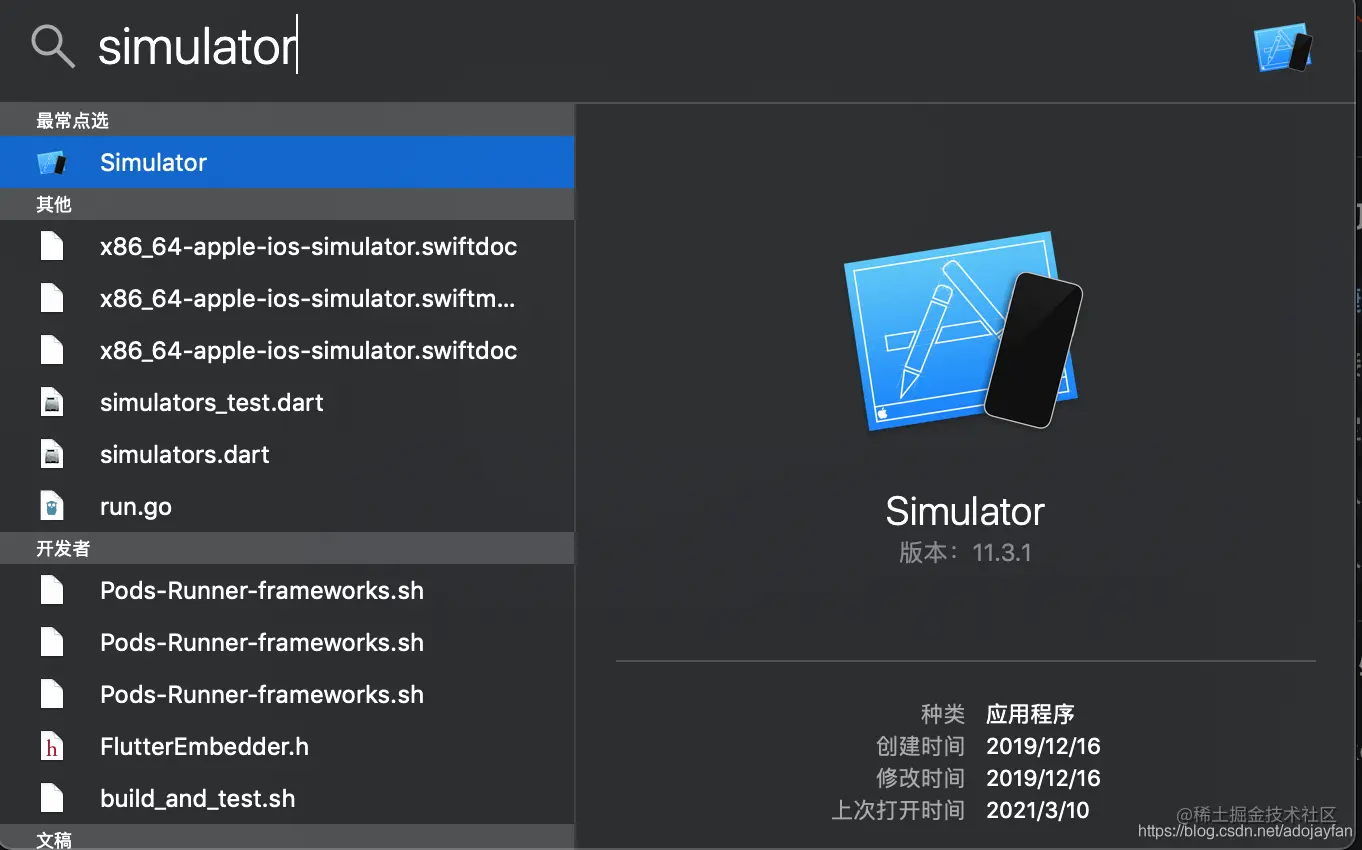This screenshot has height=850, width=1362.
Task: Click the file icon beside simulators_test.dart
Action: (52, 402)
